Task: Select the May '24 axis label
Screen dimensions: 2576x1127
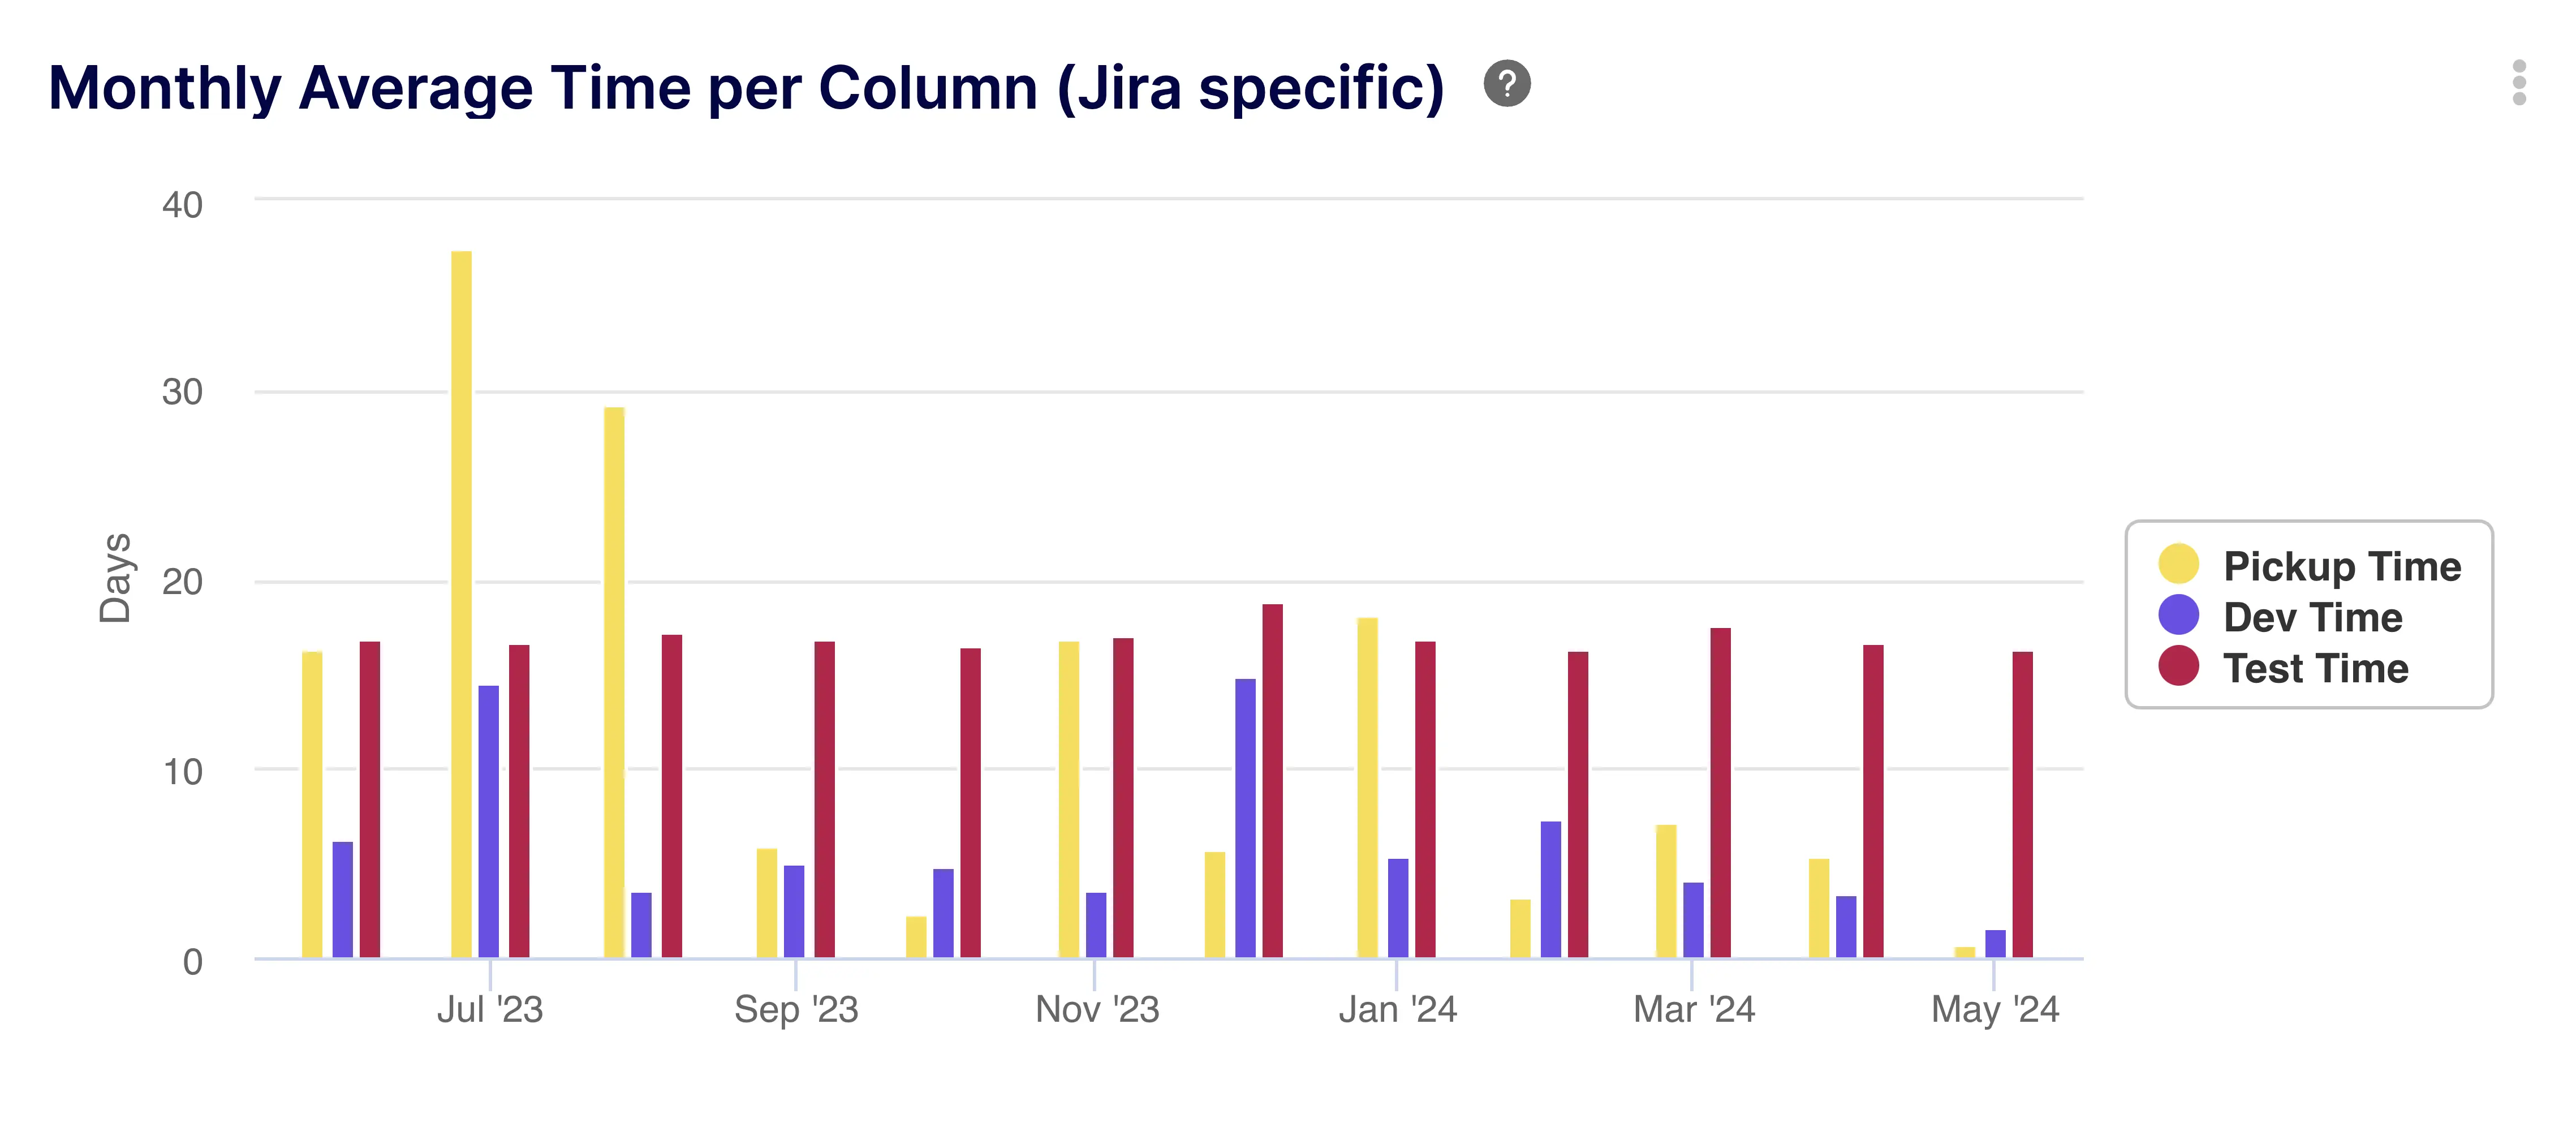Action: click(1997, 1010)
